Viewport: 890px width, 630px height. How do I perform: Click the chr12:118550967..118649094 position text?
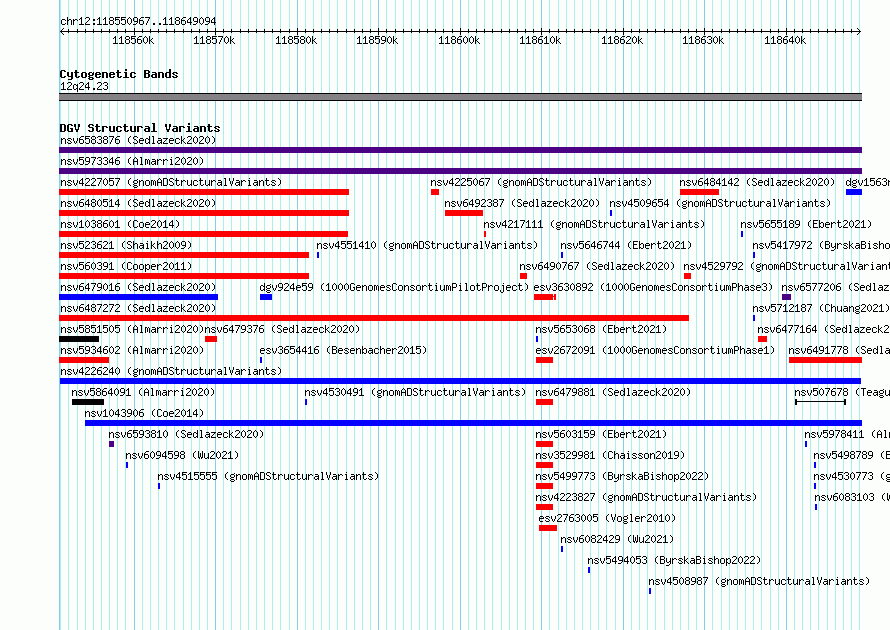coord(138,21)
